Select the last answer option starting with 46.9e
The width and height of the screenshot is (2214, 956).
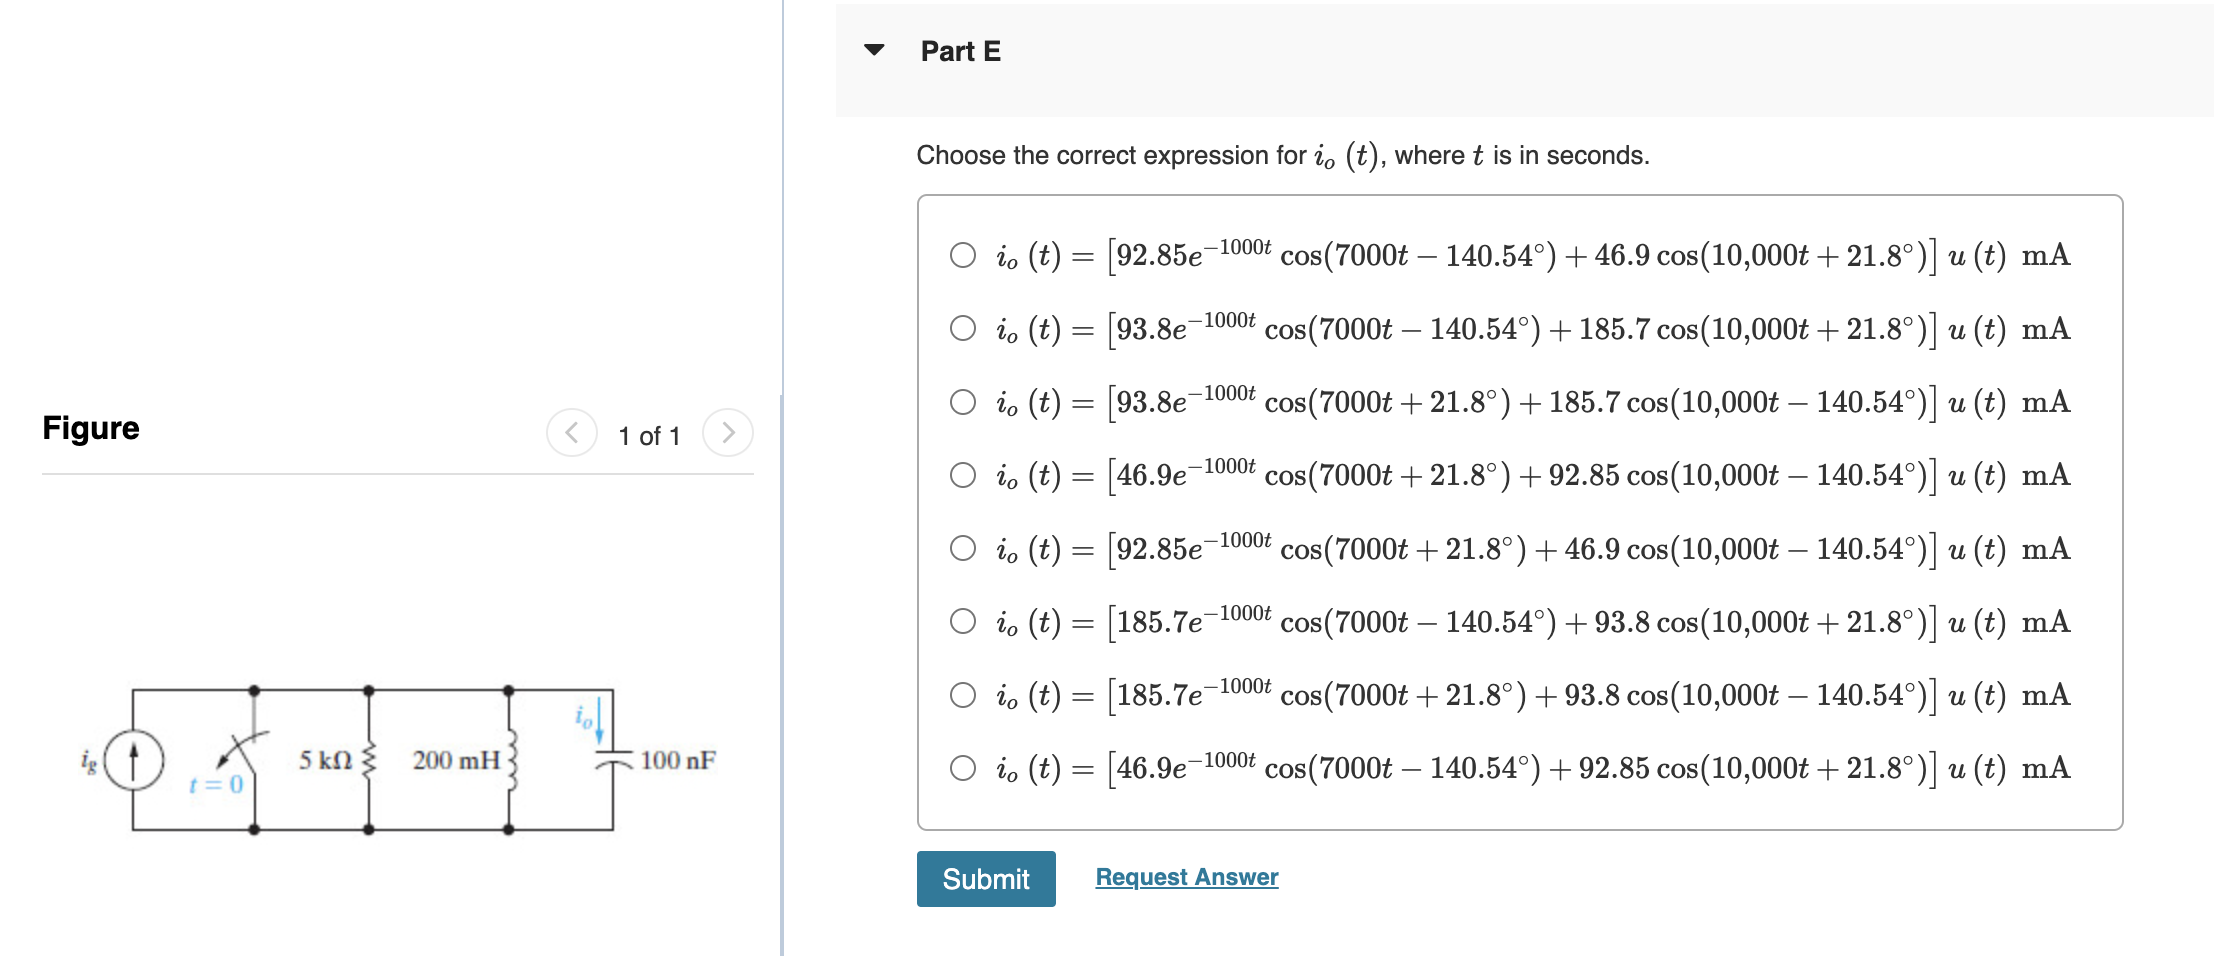(962, 768)
